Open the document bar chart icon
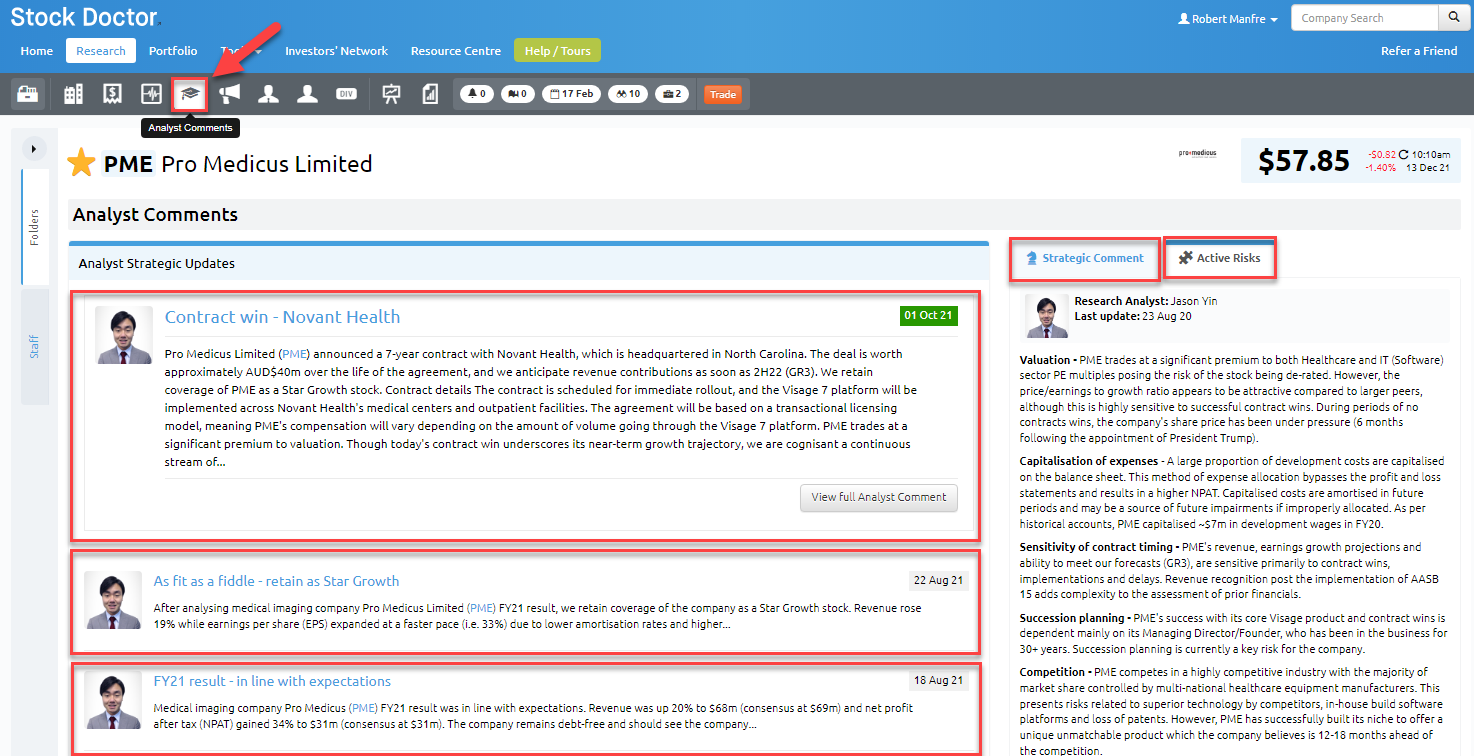1474x756 pixels. point(430,94)
